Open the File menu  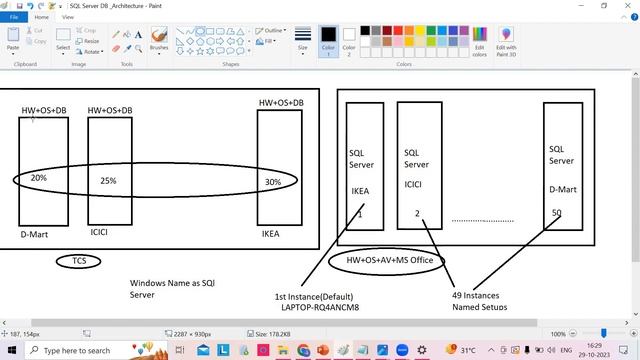click(x=14, y=17)
